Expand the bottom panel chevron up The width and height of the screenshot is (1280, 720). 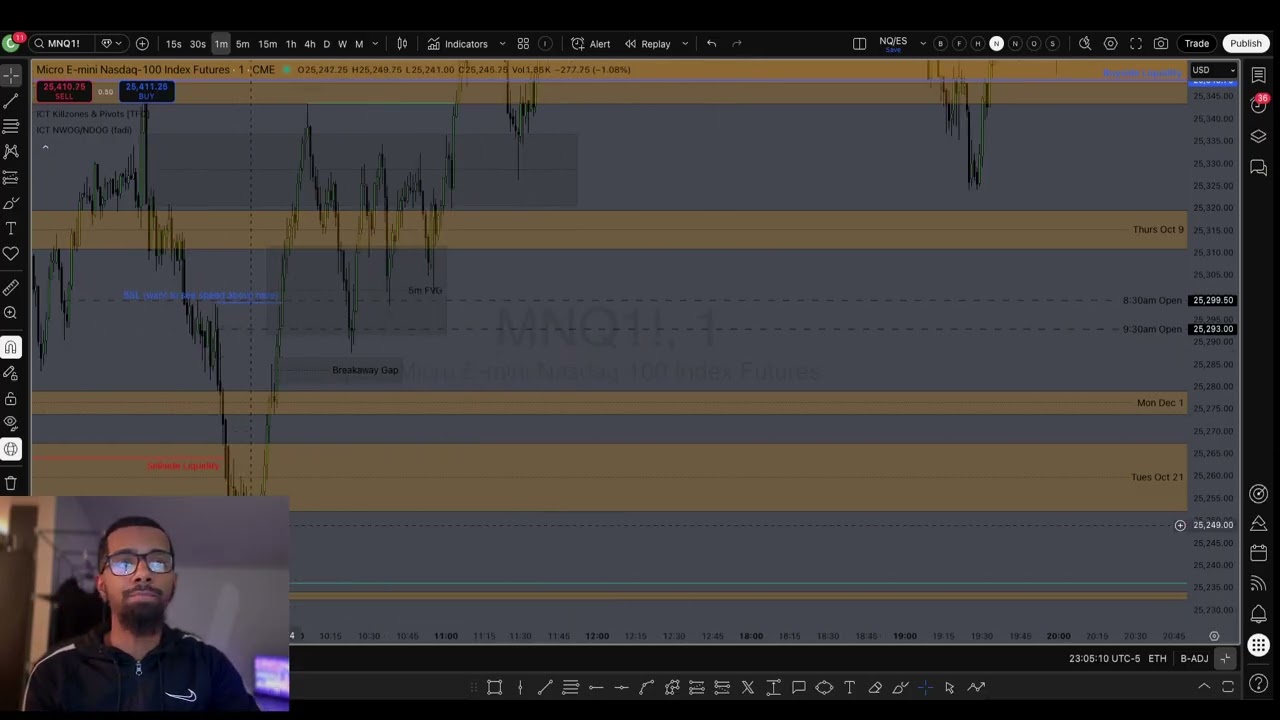1204,687
